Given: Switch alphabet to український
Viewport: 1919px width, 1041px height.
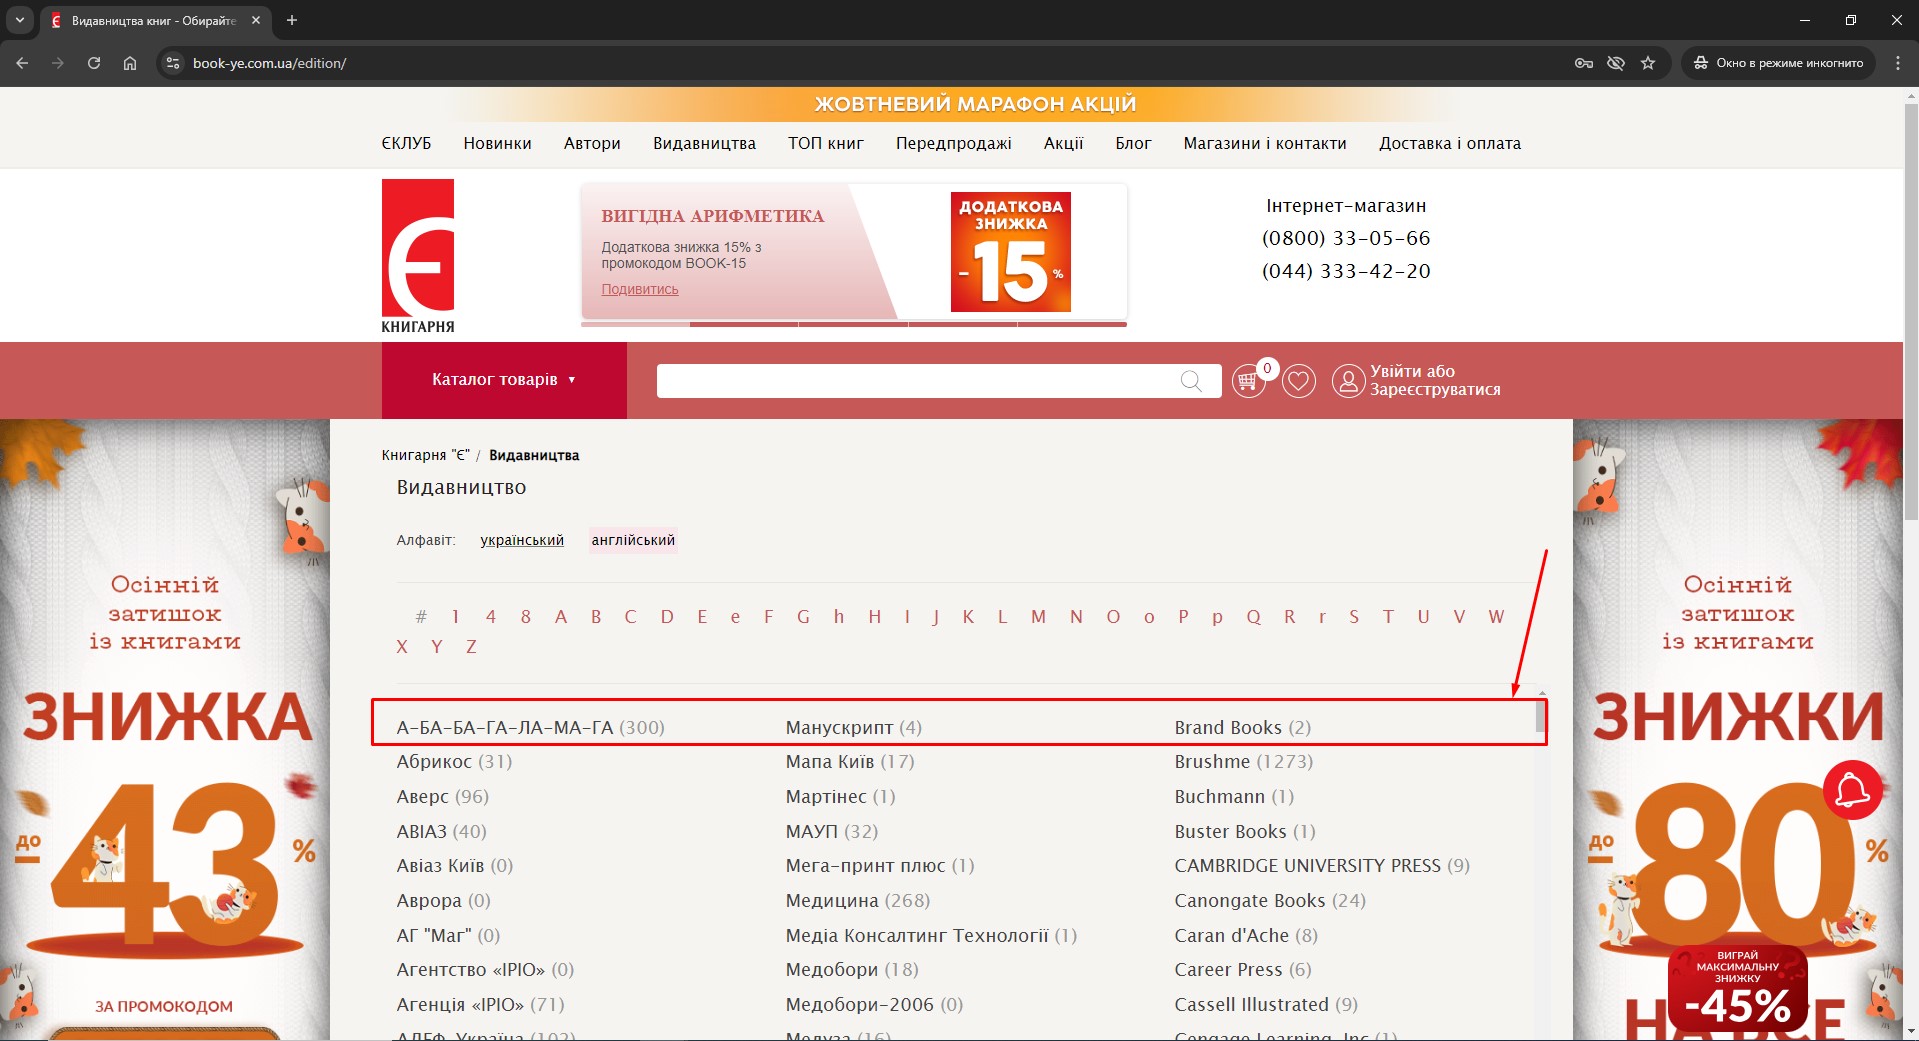Looking at the screenshot, I should tap(521, 540).
